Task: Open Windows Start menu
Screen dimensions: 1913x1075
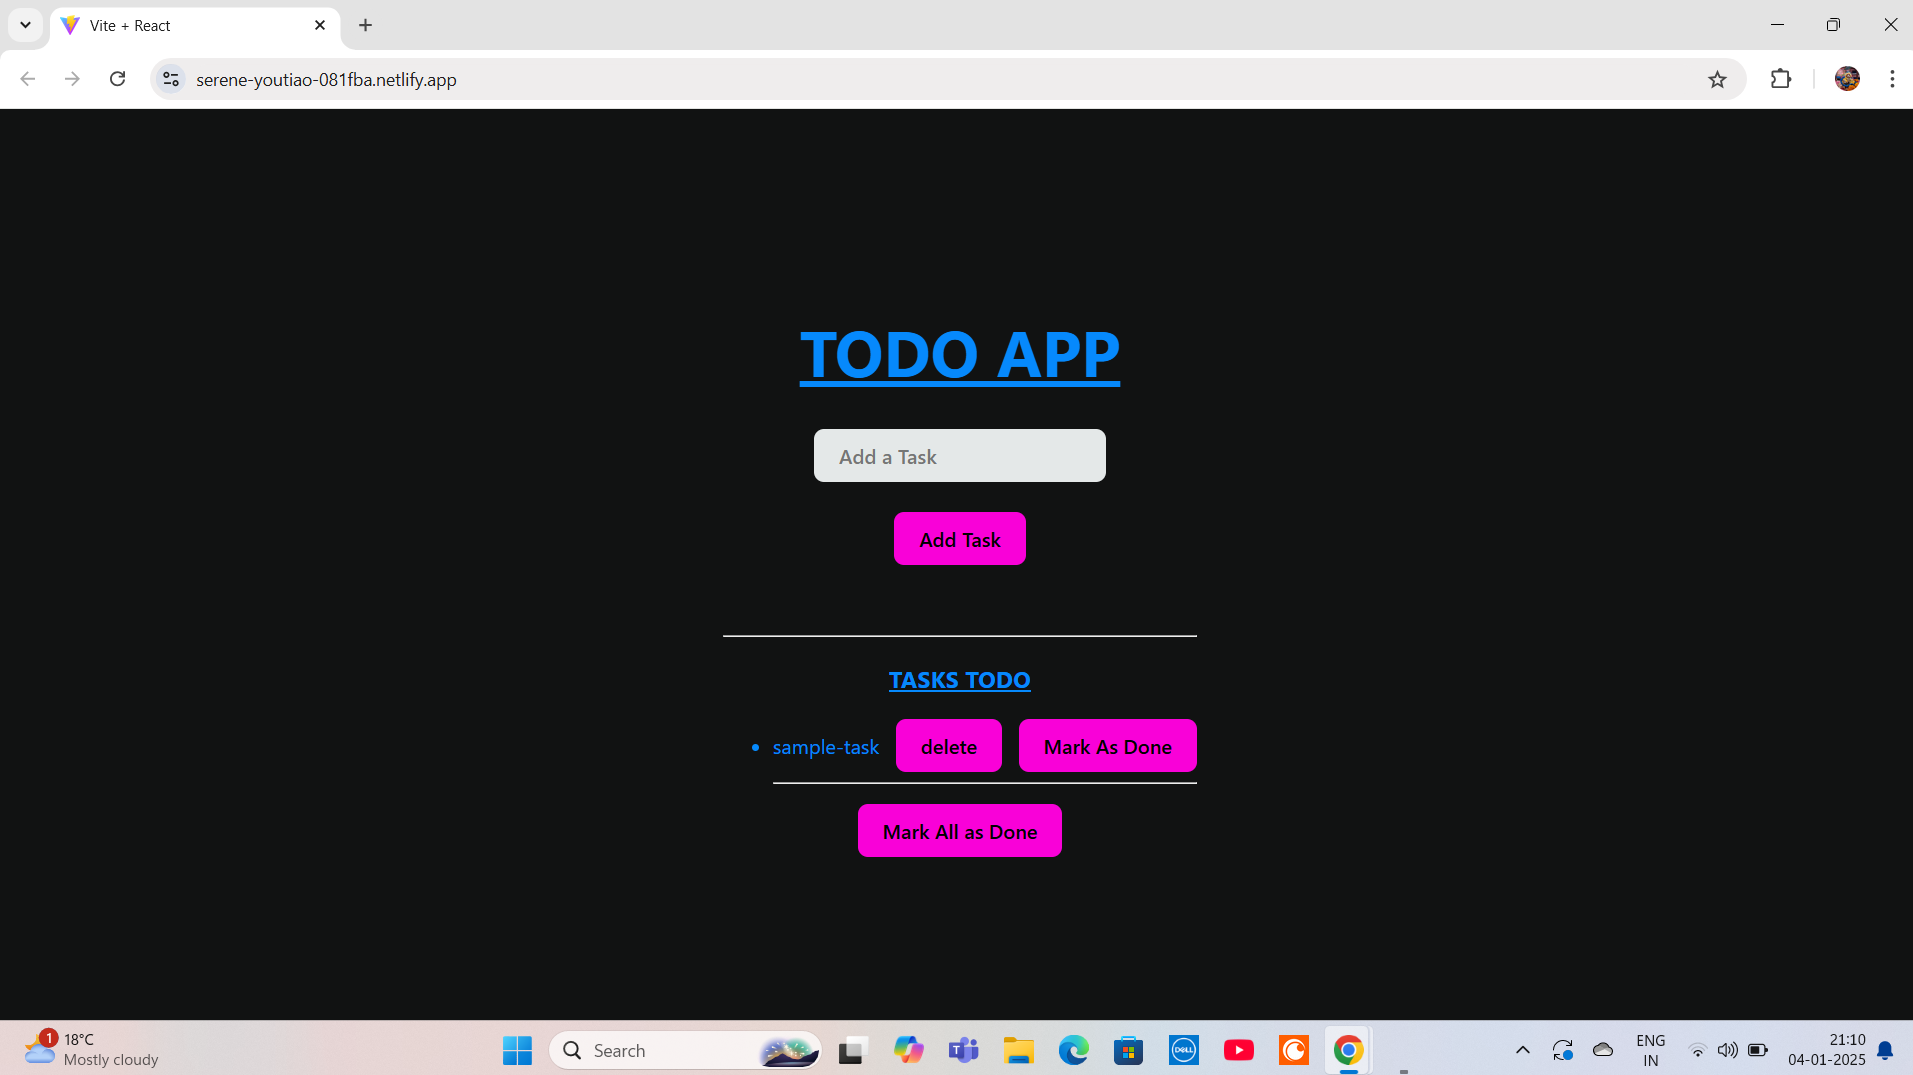Action: point(517,1050)
